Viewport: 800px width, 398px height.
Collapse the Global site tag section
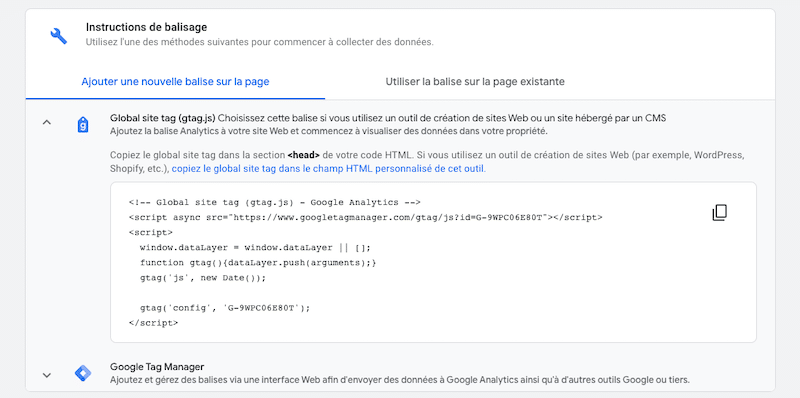coord(46,122)
